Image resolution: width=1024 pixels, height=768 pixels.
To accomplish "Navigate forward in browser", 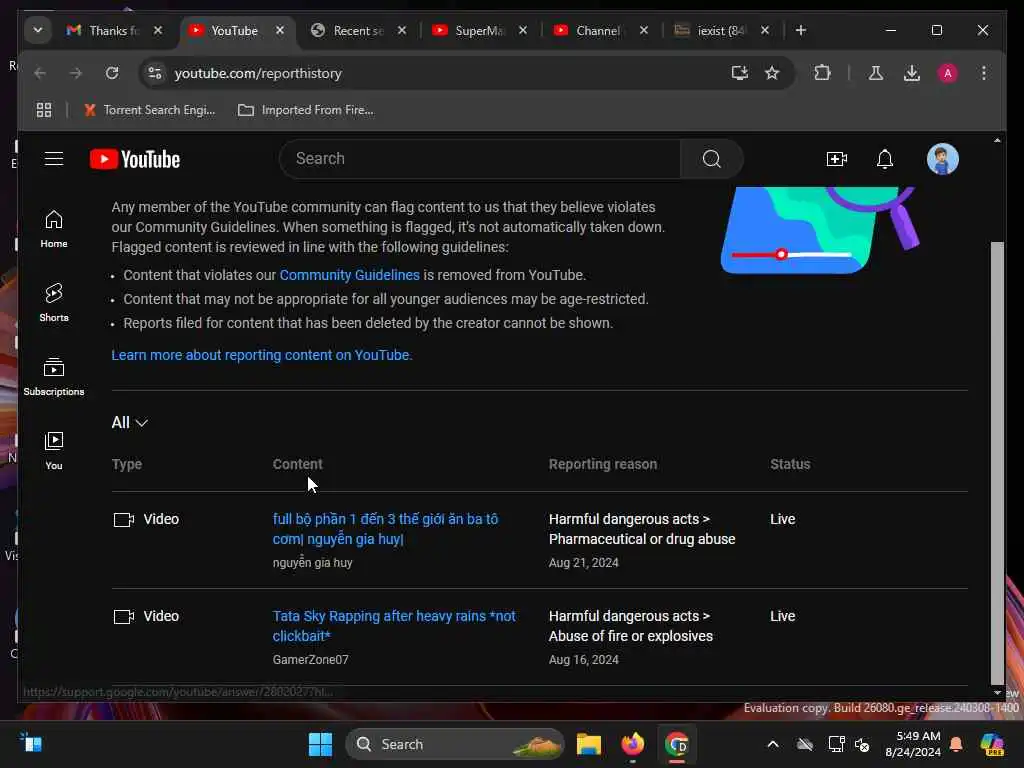I will (x=76, y=72).
